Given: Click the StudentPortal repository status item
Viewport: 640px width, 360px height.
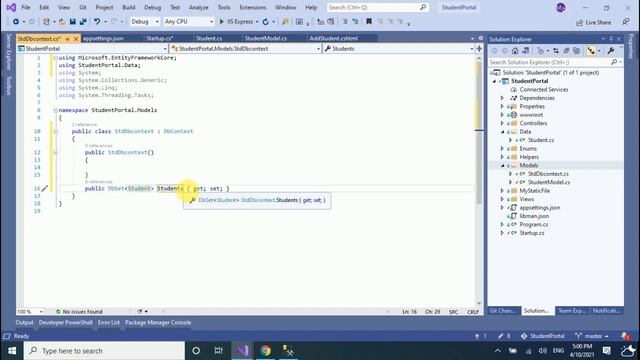Looking at the screenshot, I should (543, 336).
